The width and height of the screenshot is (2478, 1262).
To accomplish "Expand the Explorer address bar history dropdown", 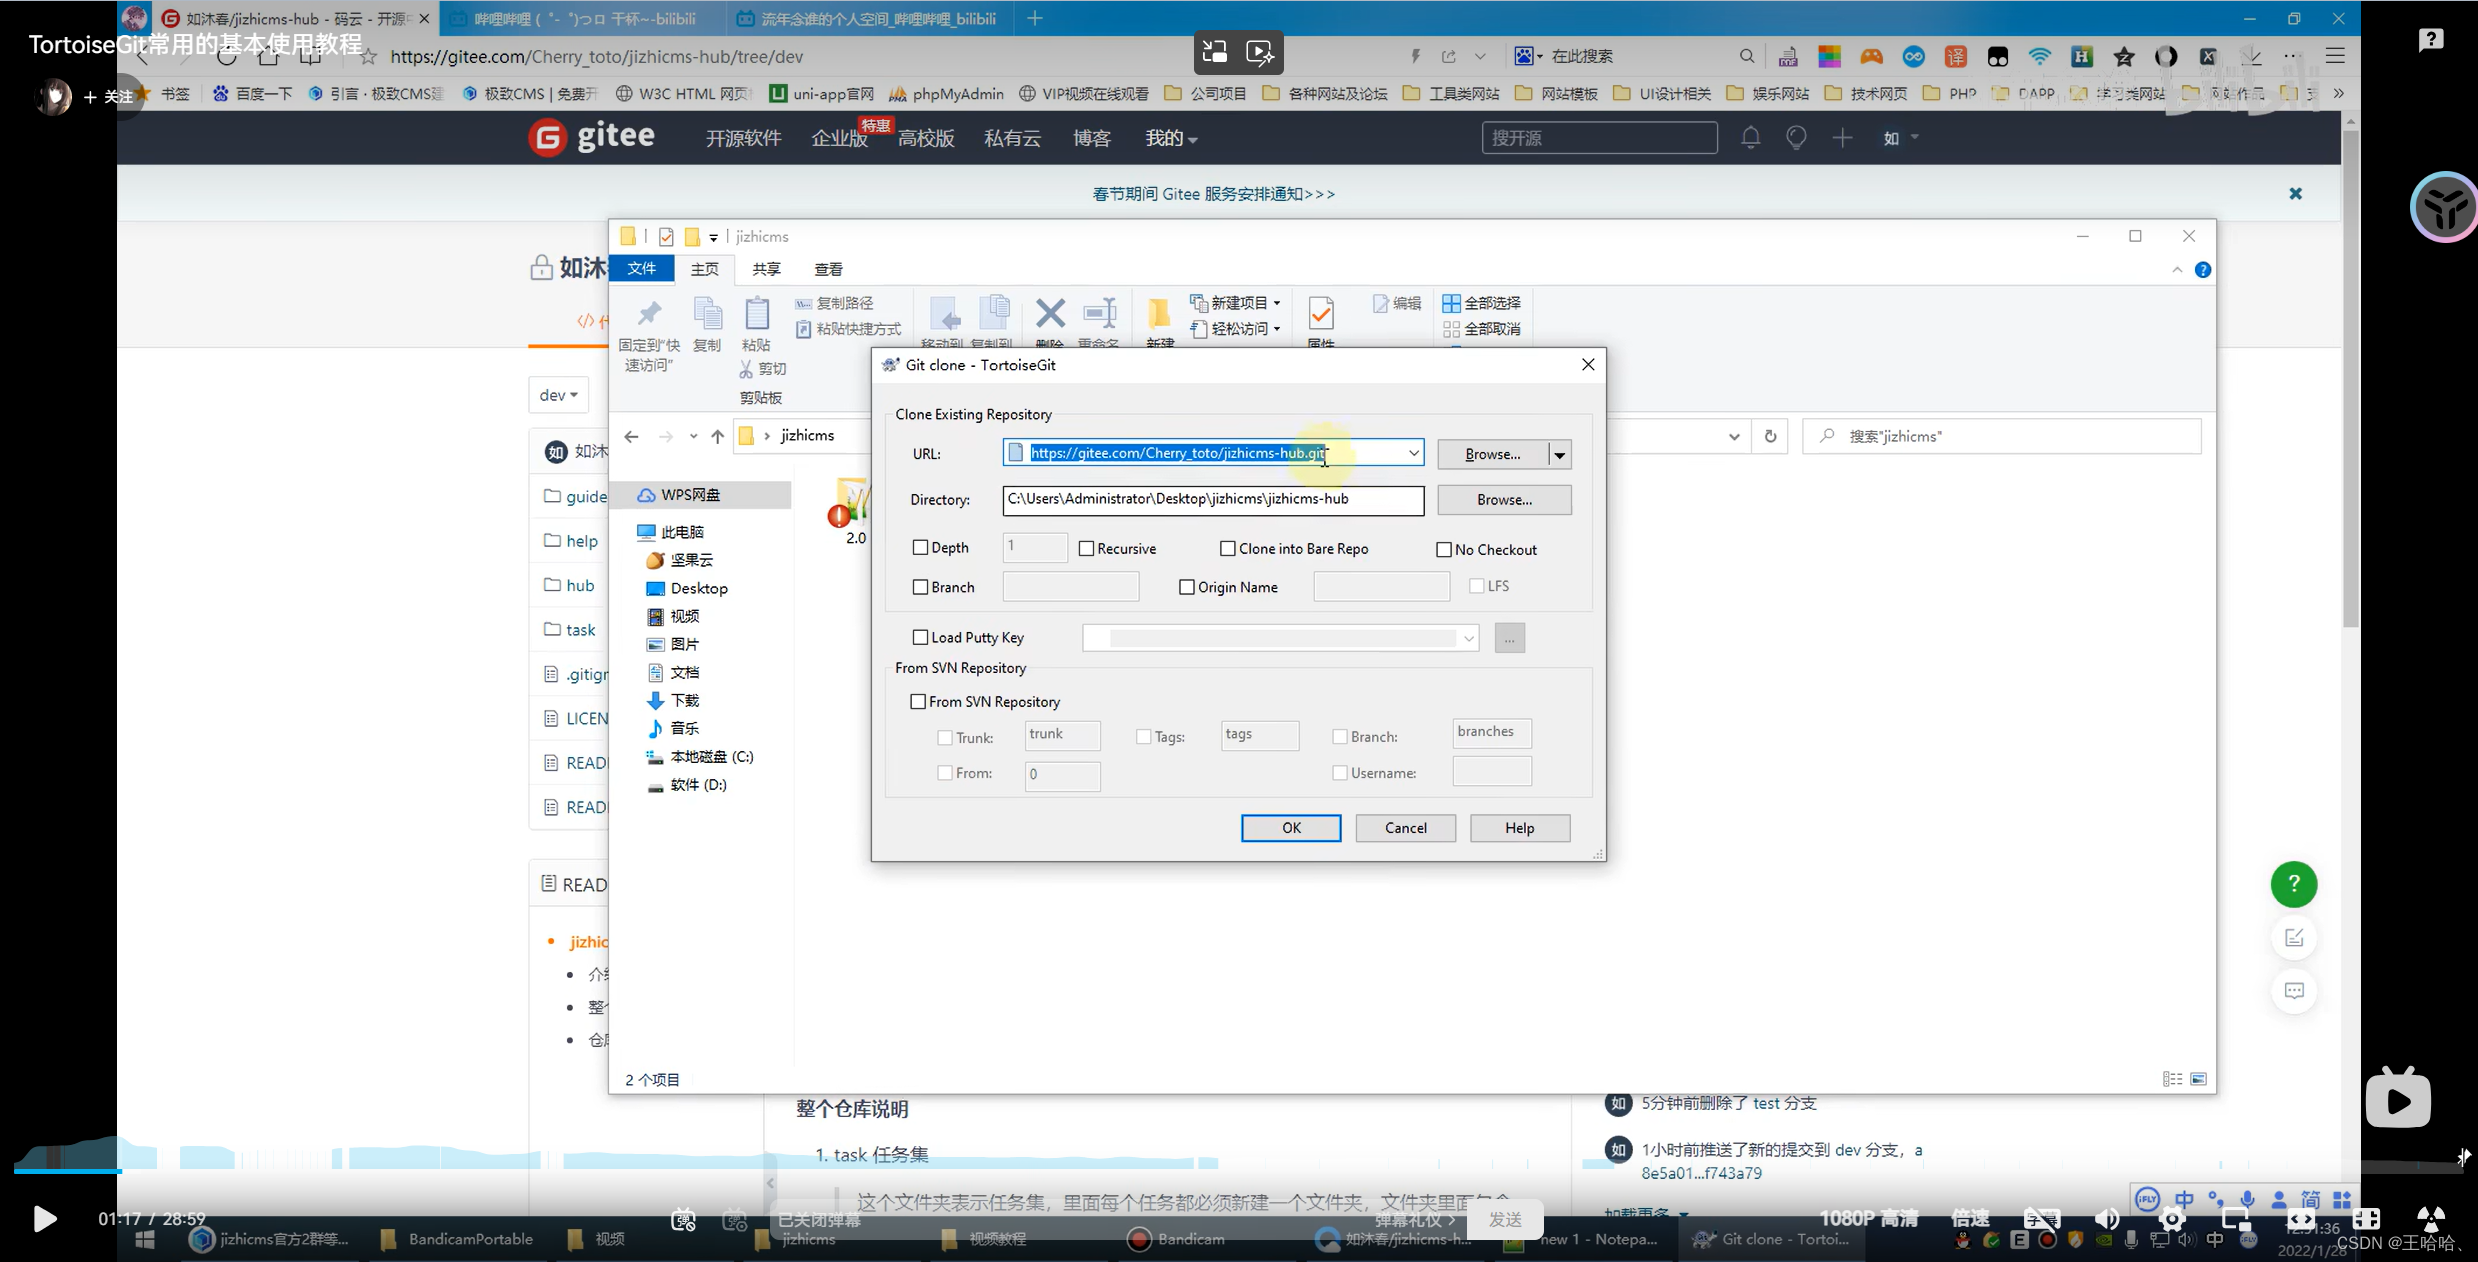I will (x=1734, y=437).
